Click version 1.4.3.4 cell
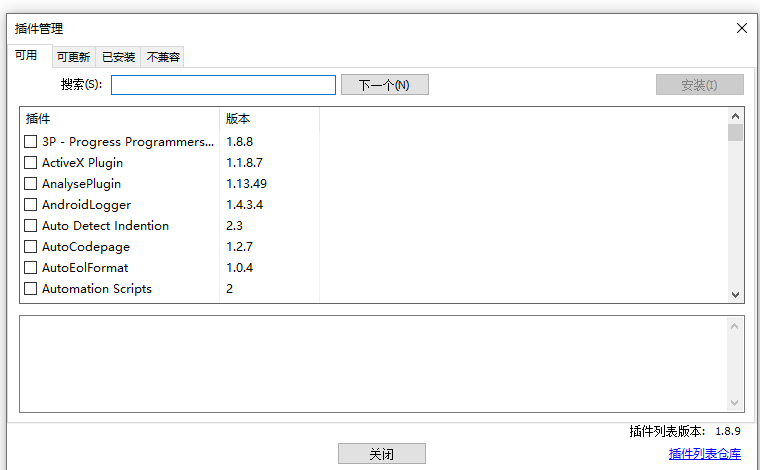 [244, 204]
